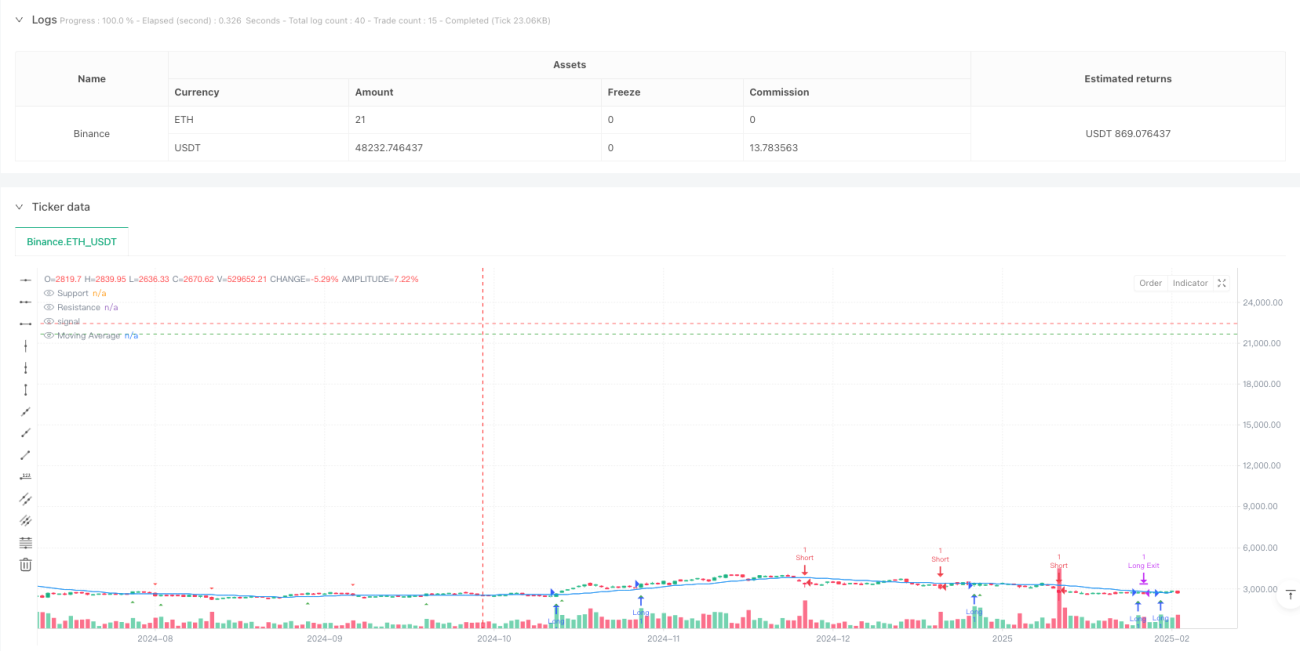The image size is (1300, 651).
Task: Select the horizontal straight line drawing tool
Action: coord(26,280)
